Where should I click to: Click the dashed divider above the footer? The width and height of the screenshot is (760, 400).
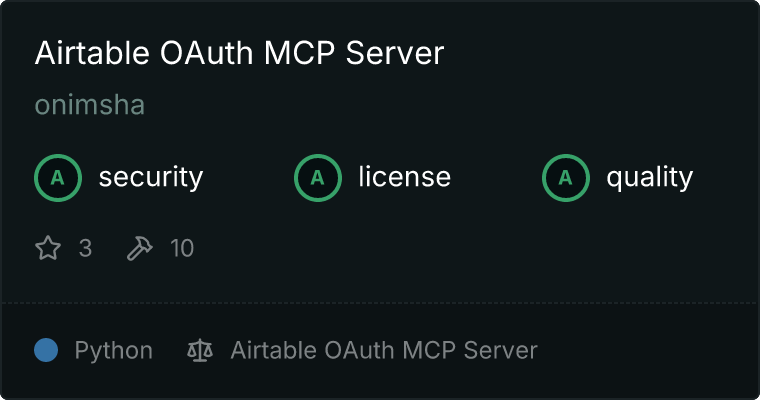pyautogui.click(x=380, y=303)
